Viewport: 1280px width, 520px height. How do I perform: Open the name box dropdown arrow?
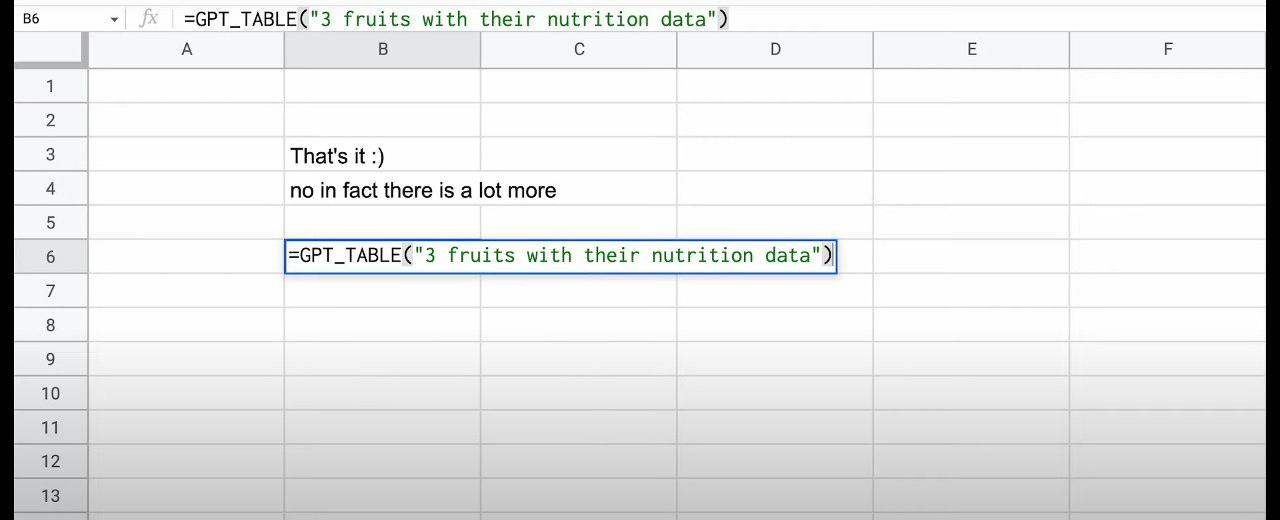coord(114,19)
